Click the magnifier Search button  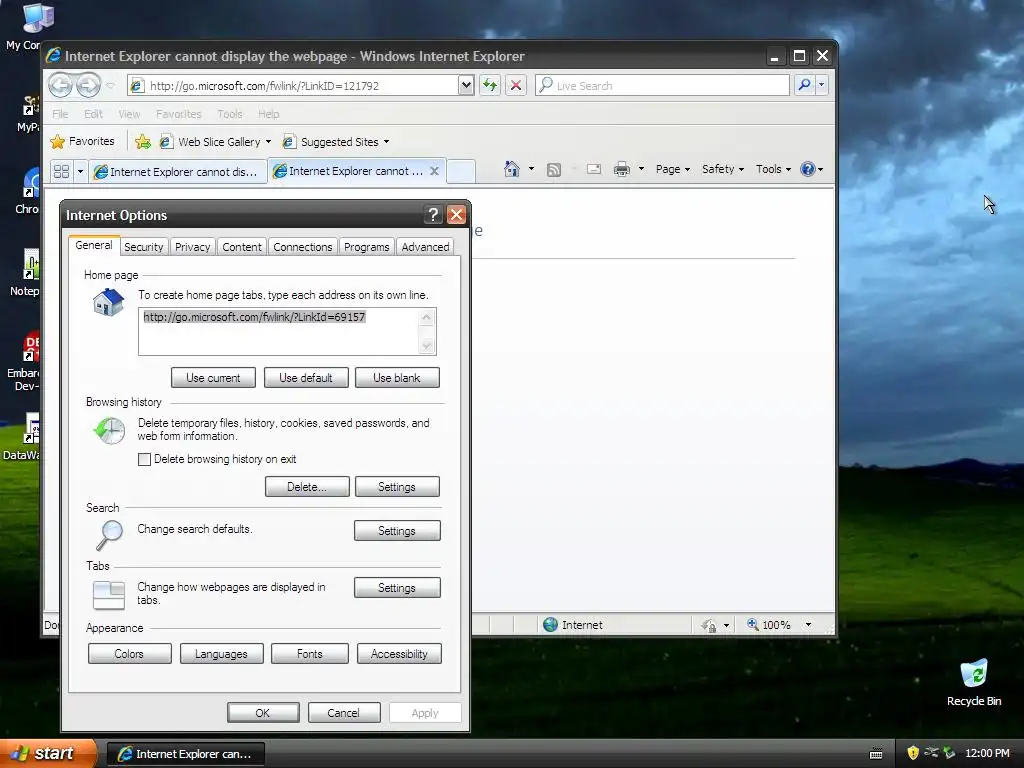pos(805,85)
